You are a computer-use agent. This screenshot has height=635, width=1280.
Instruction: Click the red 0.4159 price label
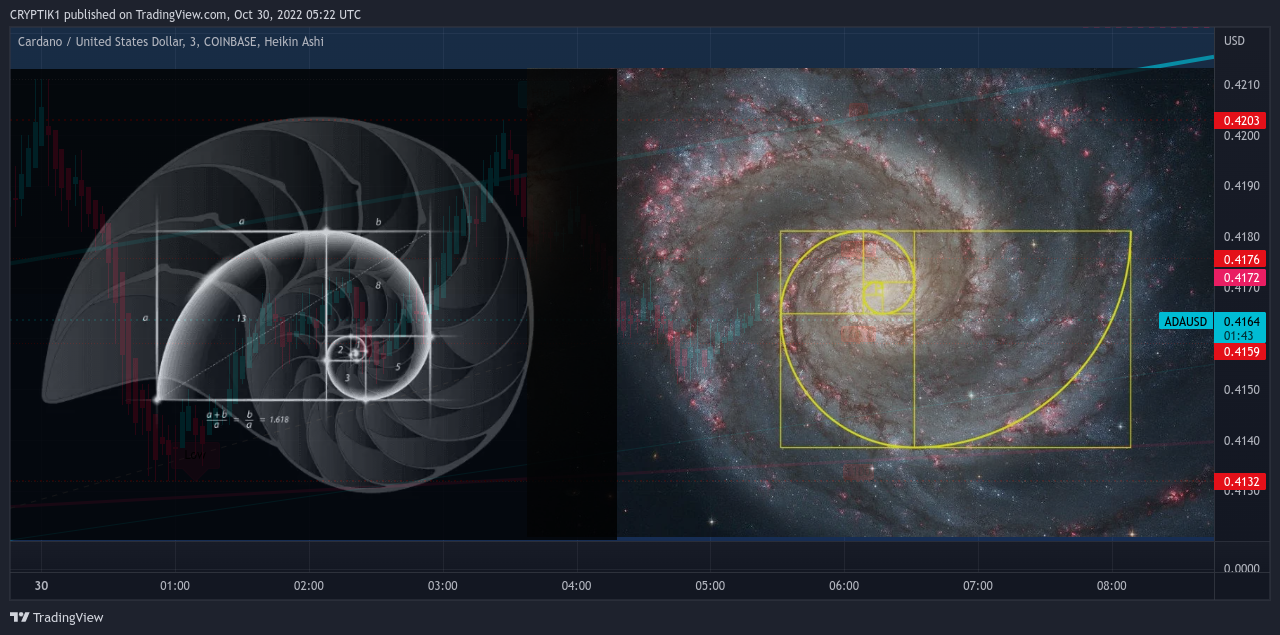click(1240, 352)
